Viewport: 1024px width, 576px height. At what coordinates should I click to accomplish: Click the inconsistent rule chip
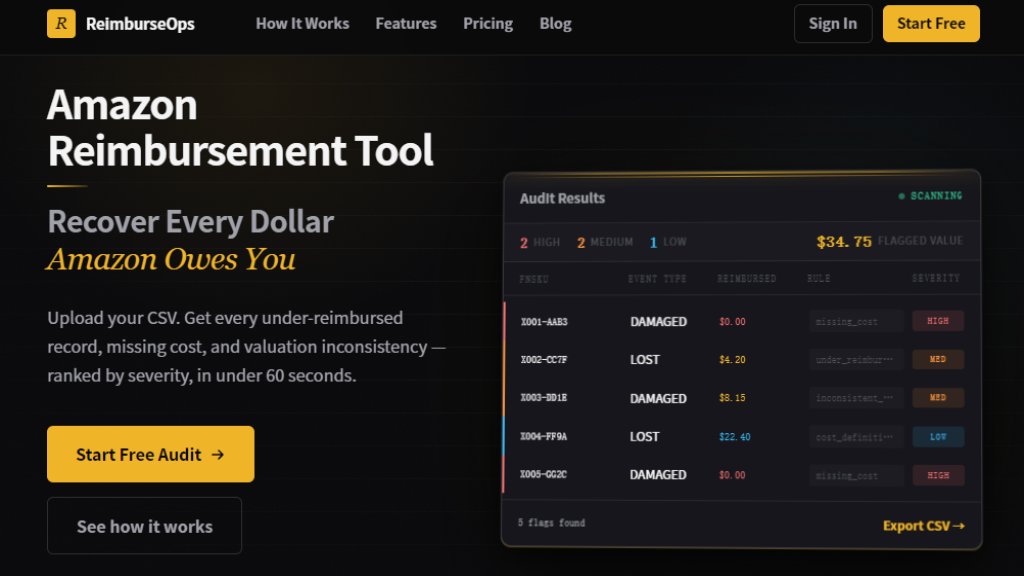pos(856,398)
